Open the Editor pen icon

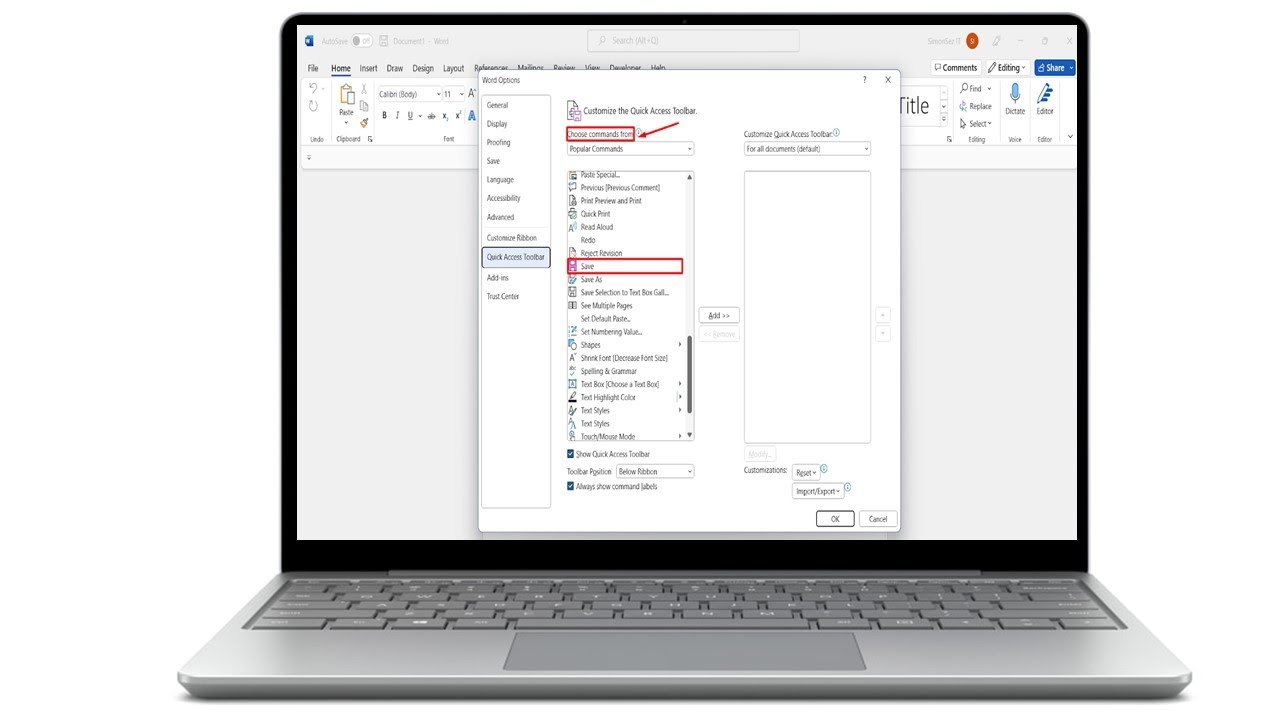[x=1045, y=94]
